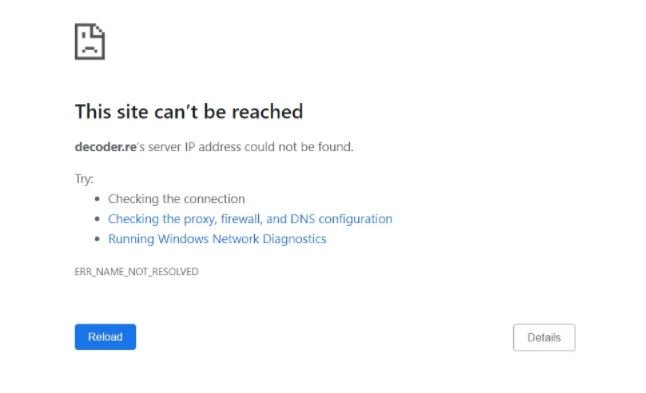Click the 'This site can't be reached' heading
This screenshot has height=393, width=646.
point(189,112)
